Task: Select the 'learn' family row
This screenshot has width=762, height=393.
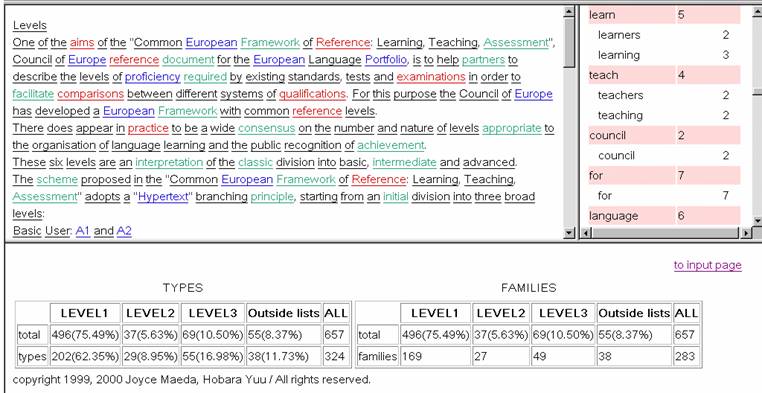Action: pyautogui.click(x=664, y=15)
